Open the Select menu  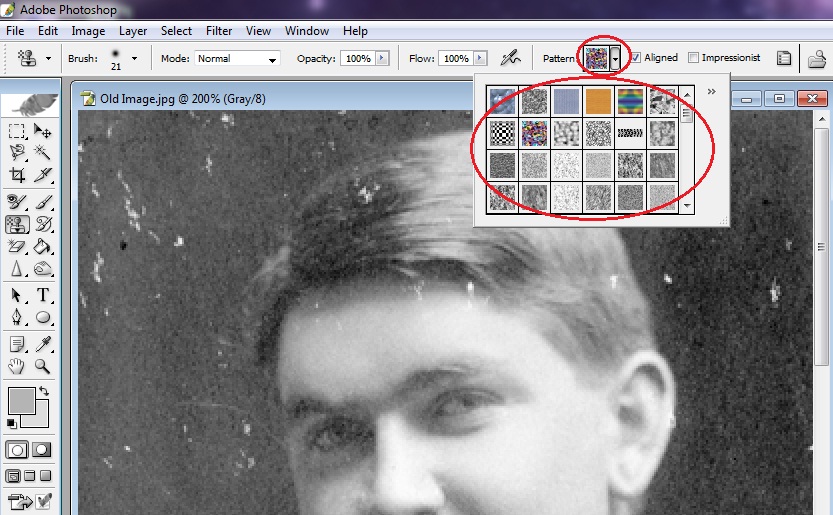[x=176, y=31]
